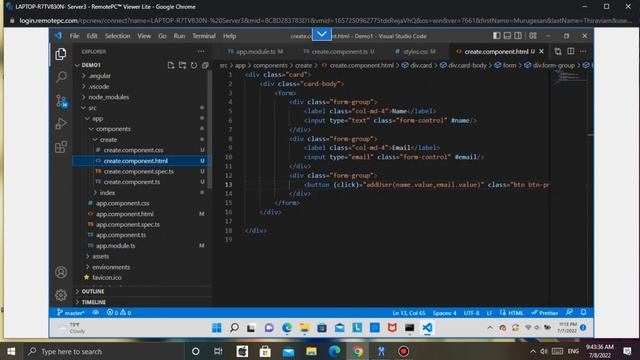Click New Folder icon in DEMO1 explorer
The width and height of the screenshot is (640, 360).
click(x=182, y=65)
